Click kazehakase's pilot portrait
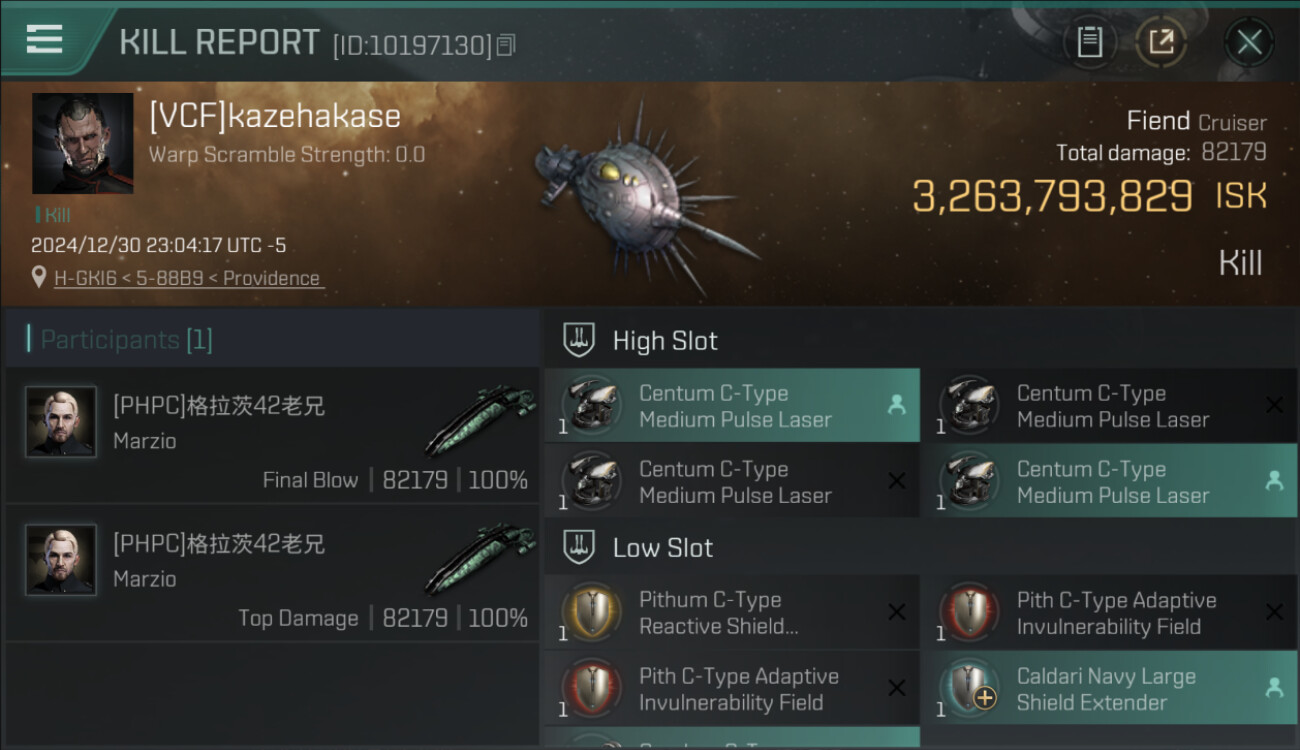 (x=82, y=143)
